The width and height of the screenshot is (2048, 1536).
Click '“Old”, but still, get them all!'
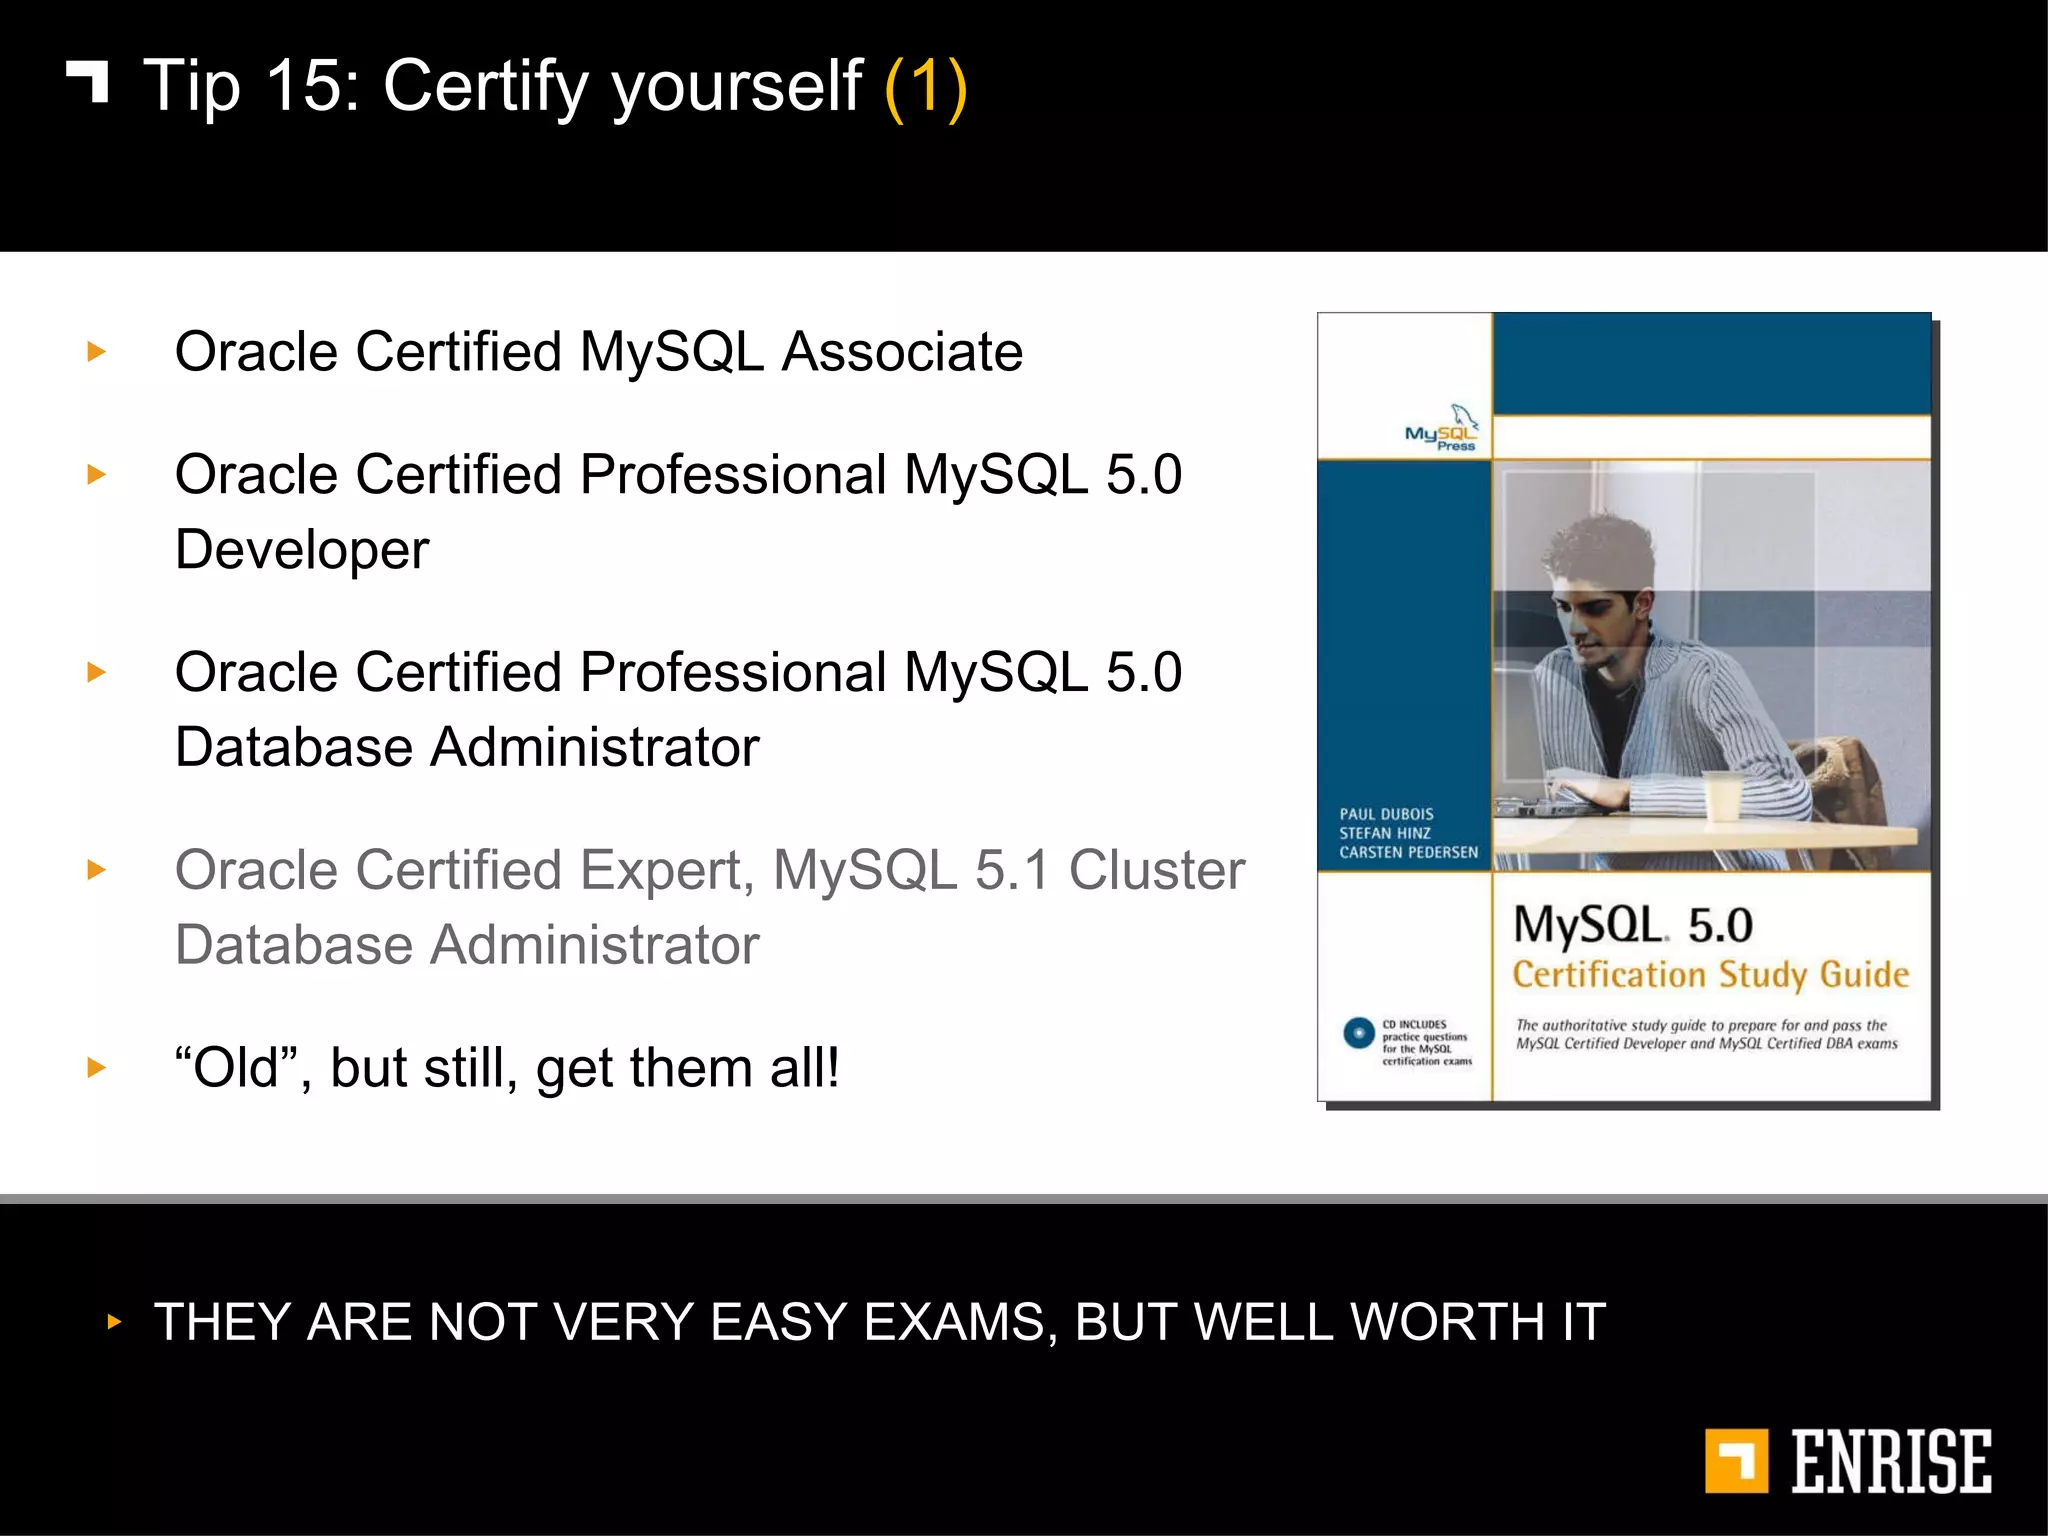[x=507, y=1068]
